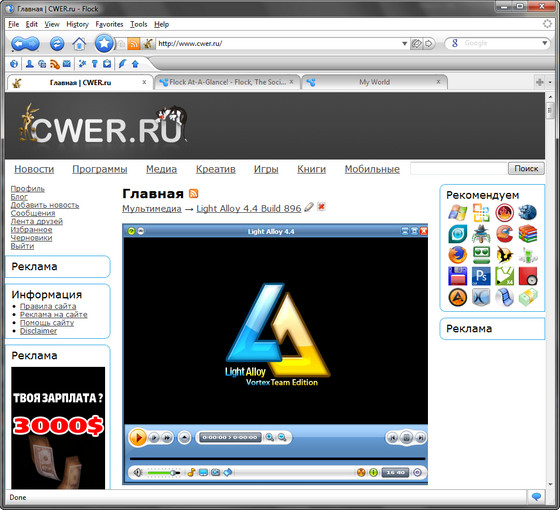Open the Media Bar toolbar icon
The height and width of the screenshot is (510, 560).
click(42, 64)
